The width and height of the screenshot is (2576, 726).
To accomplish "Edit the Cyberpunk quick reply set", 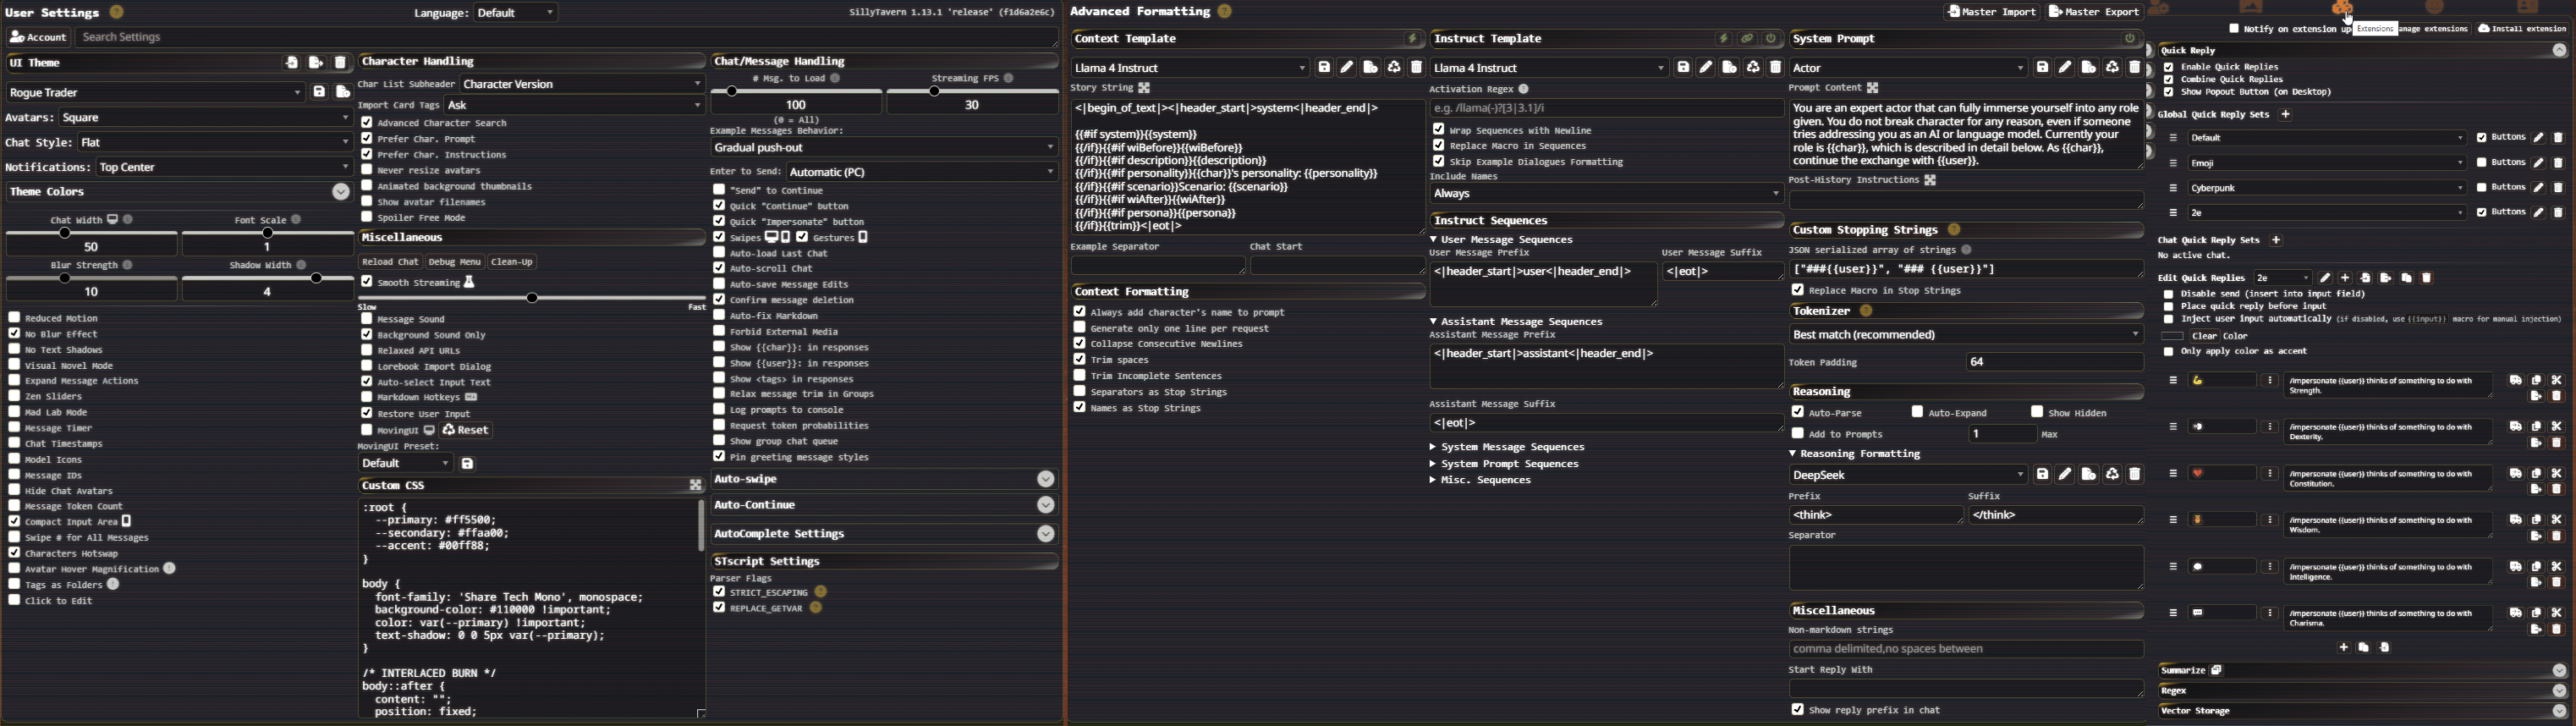I will [2538, 187].
